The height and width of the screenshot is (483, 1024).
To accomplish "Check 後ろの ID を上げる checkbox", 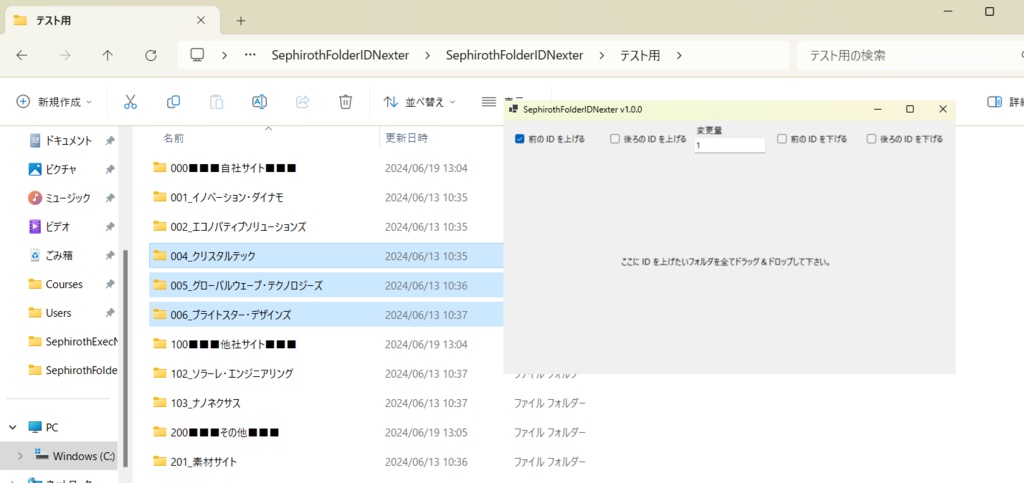I will [x=615, y=139].
